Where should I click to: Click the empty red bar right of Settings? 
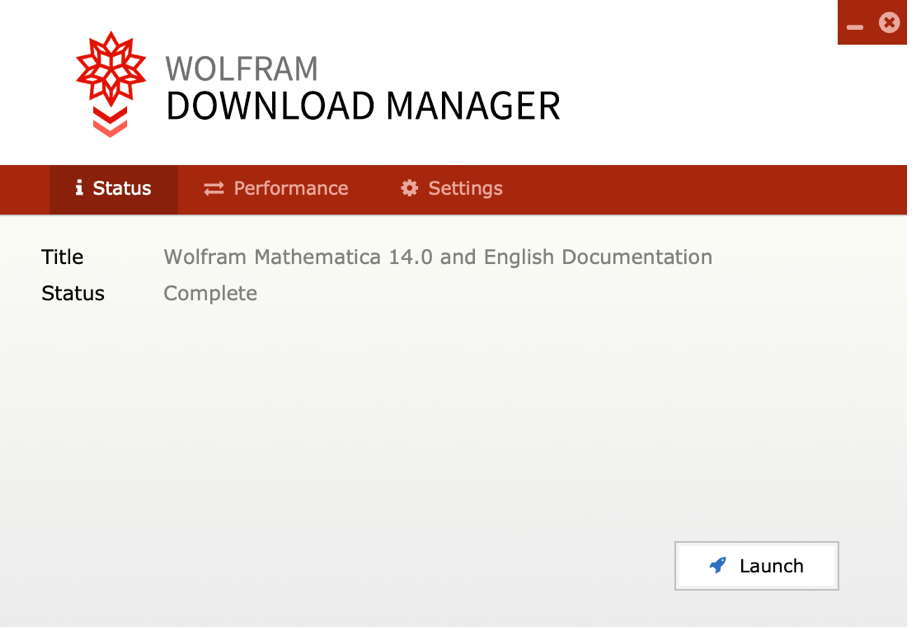pyautogui.click(x=706, y=189)
